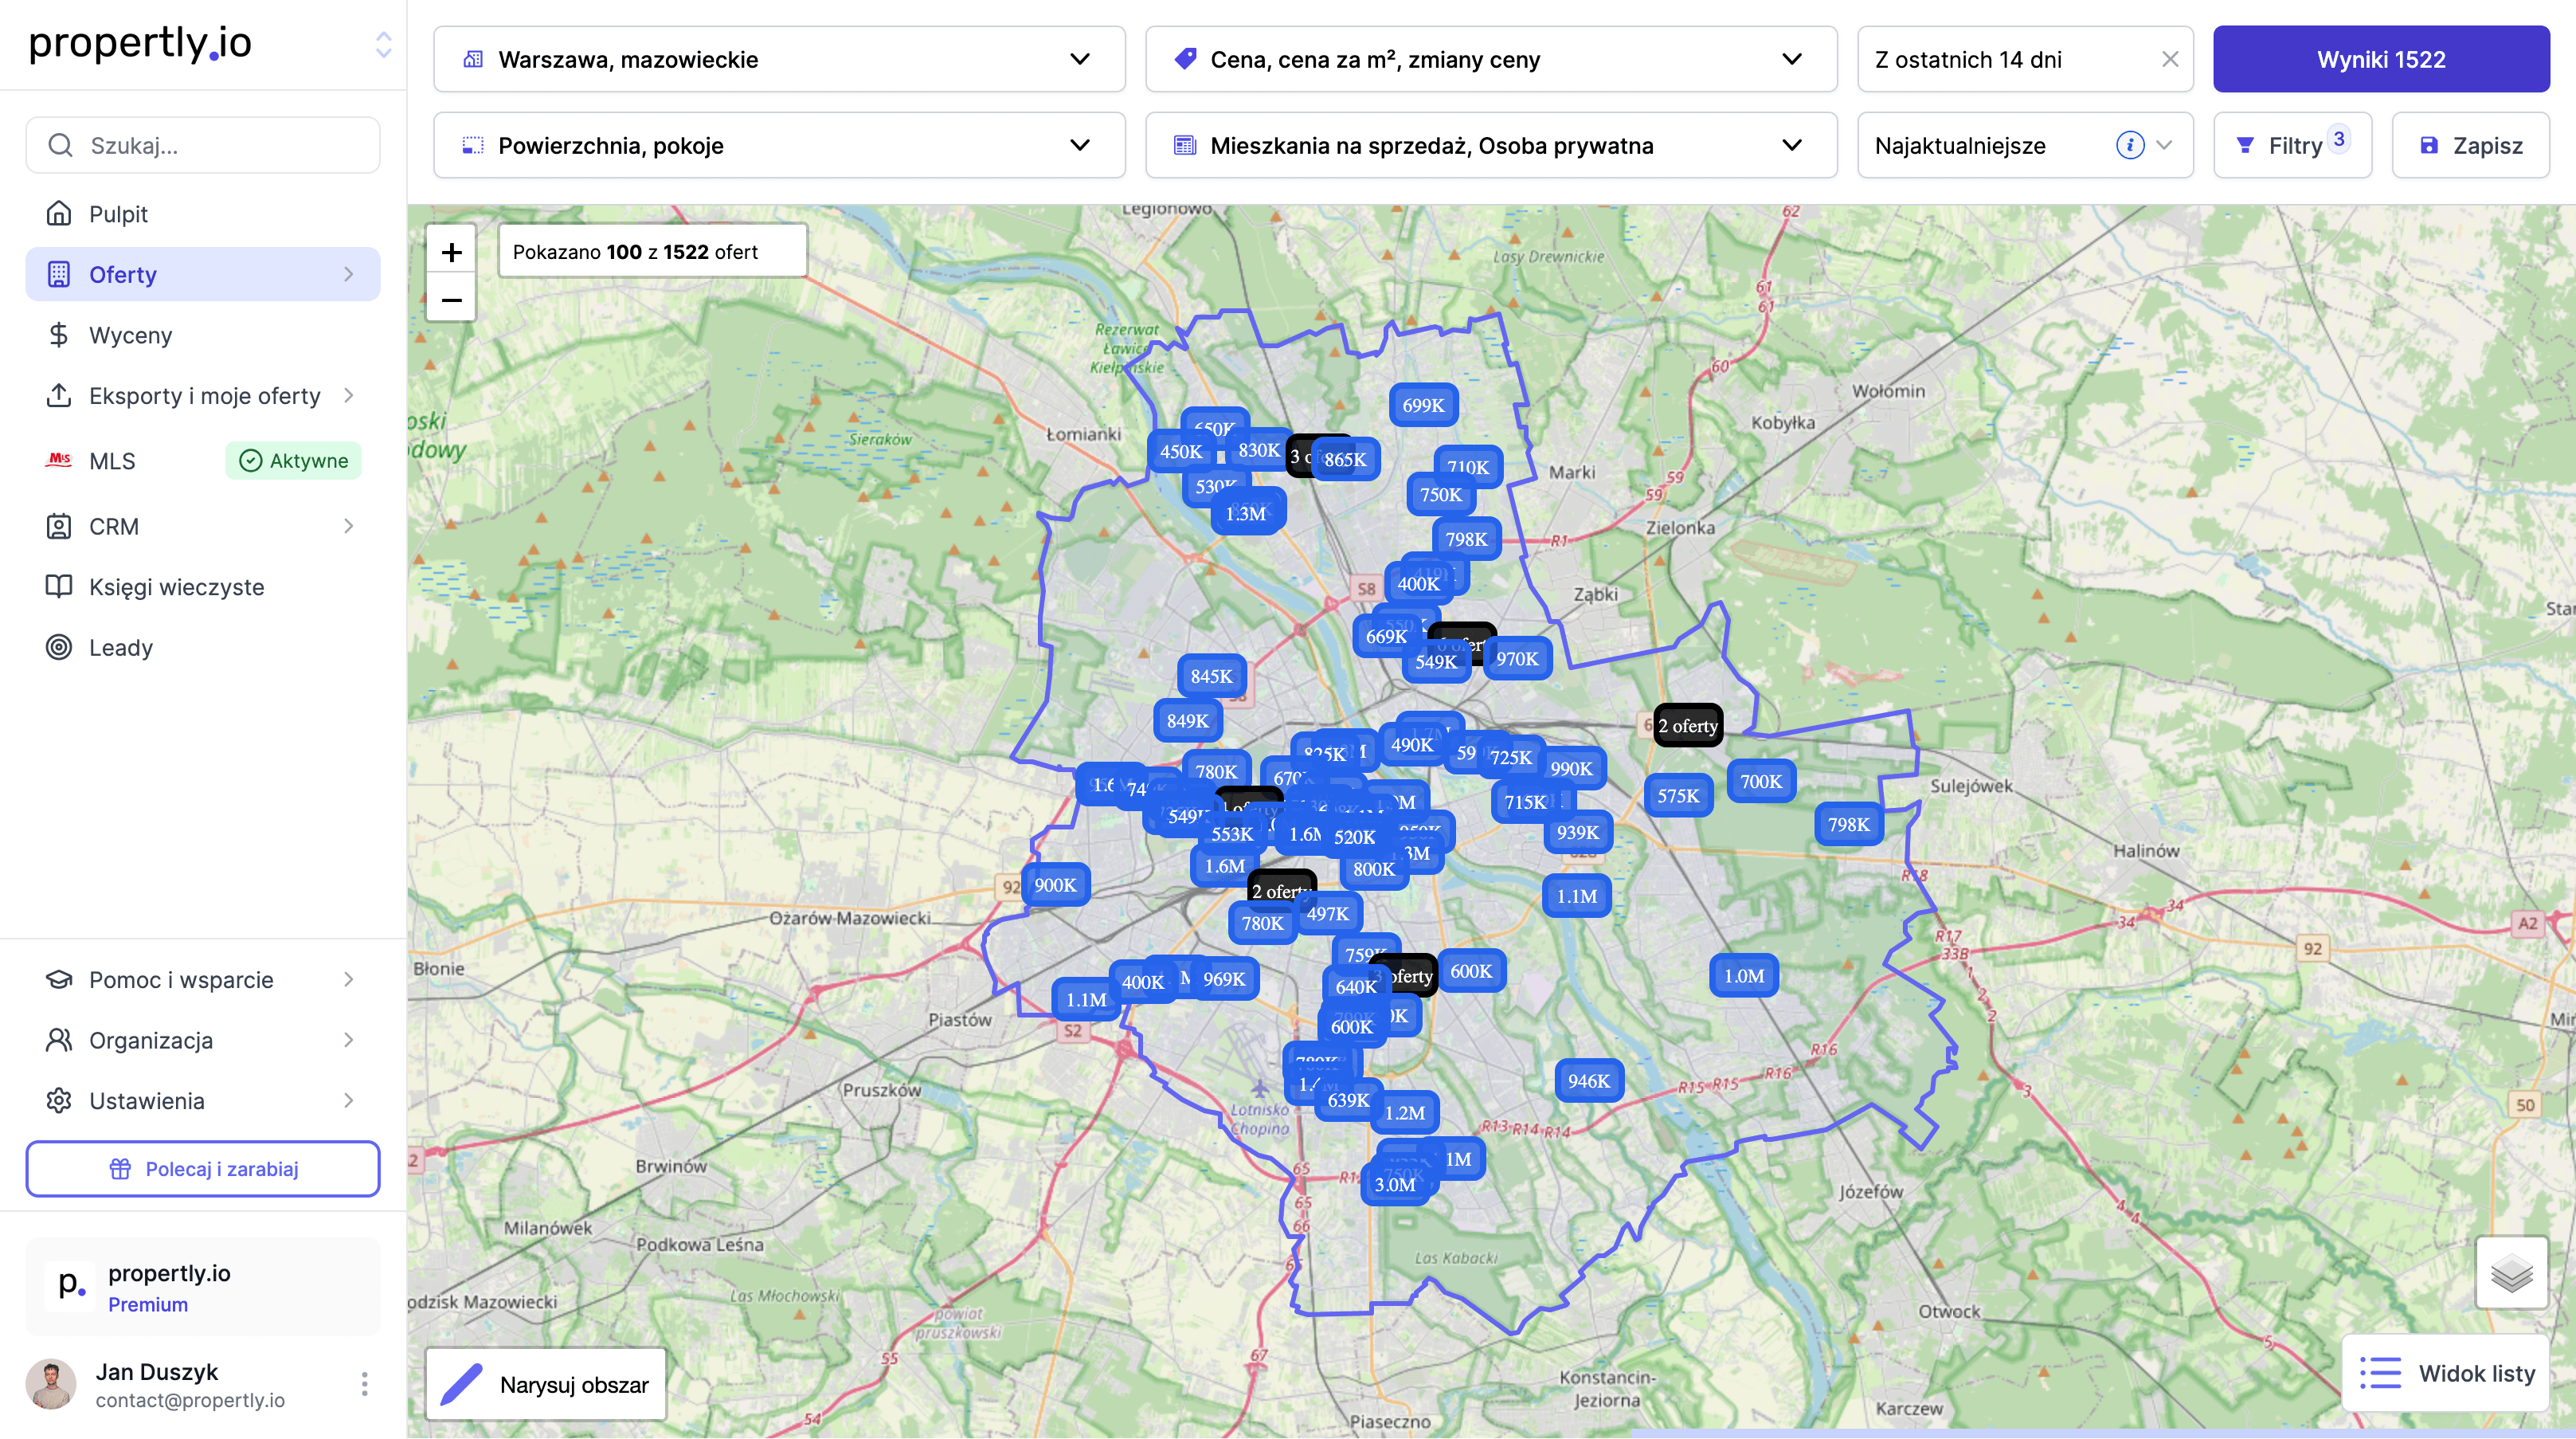This screenshot has width=2576, height=1439.
Task: Switch to Widok listy
Action: 2446,1373
